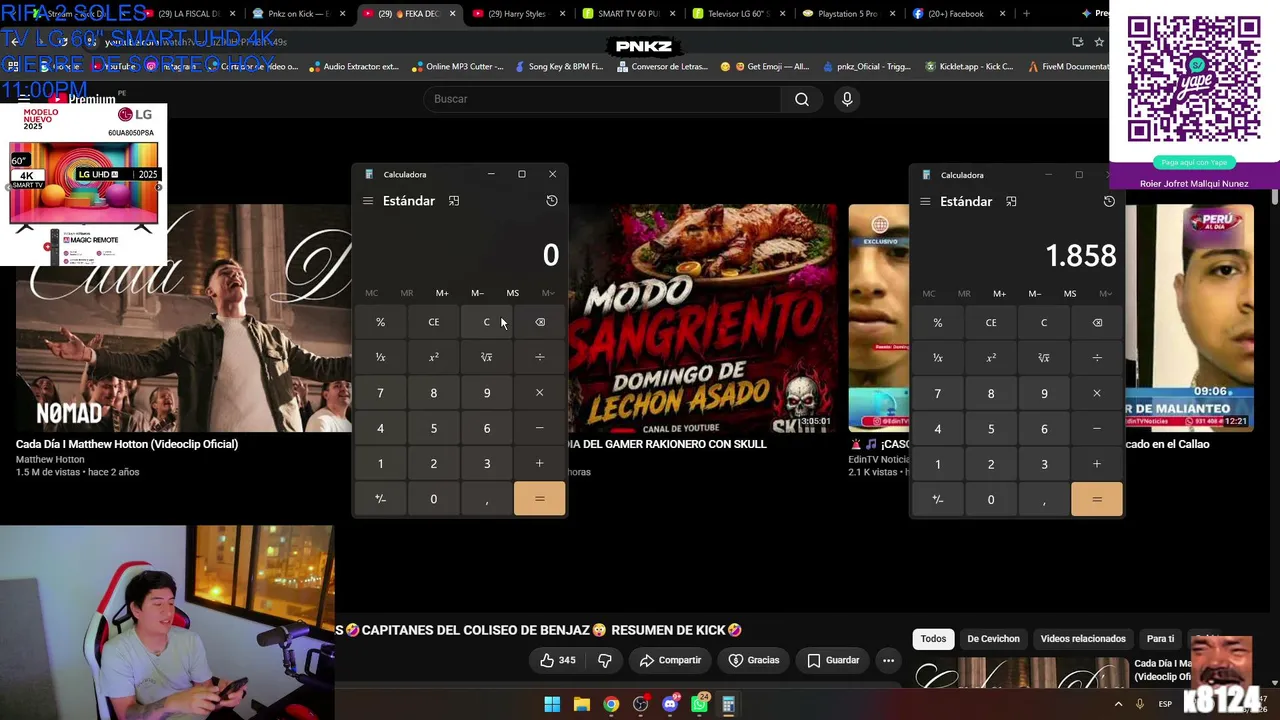This screenshot has width=1280, height=720.
Task: Click x² in the calculator showing 1.858
Action: pos(991,358)
